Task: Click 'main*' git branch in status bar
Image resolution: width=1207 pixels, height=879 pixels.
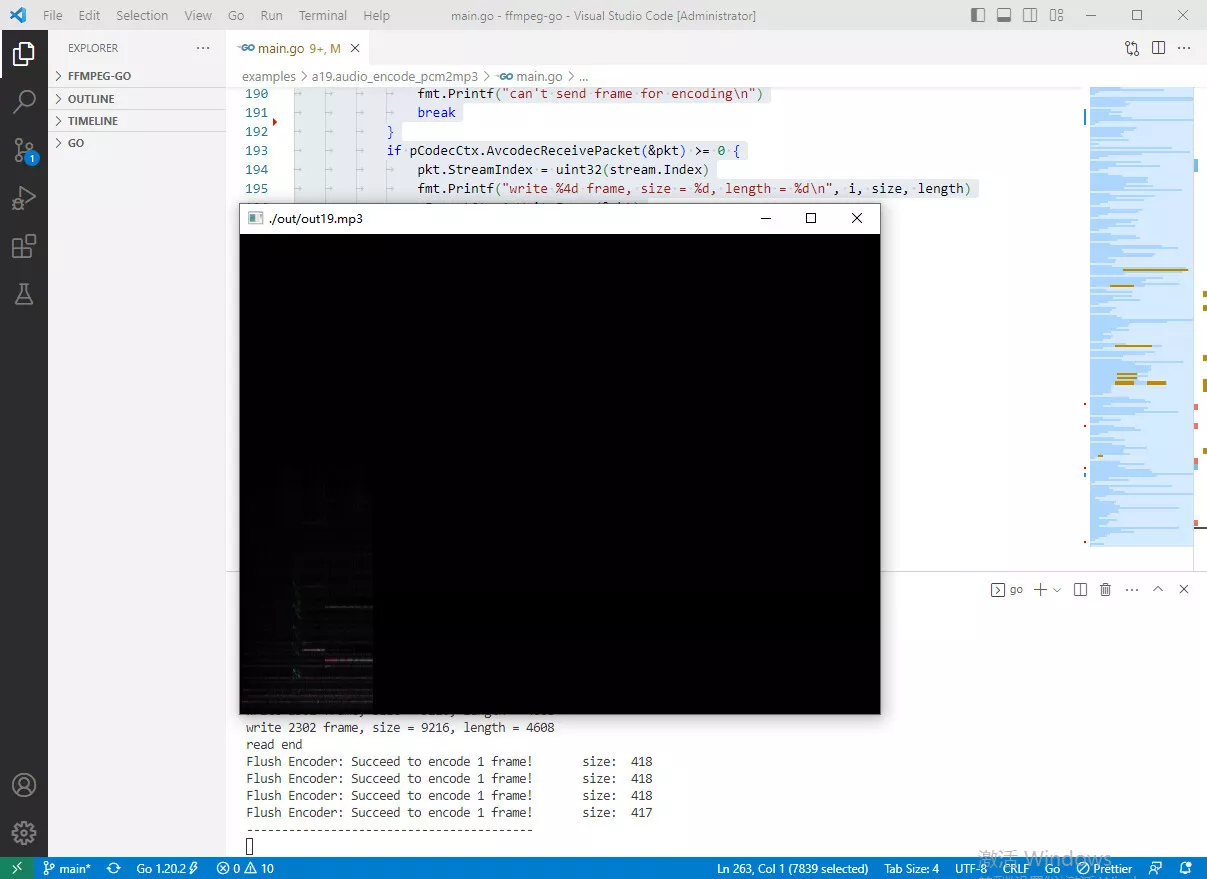Action: pyautogui.click(x=66, y=868)
